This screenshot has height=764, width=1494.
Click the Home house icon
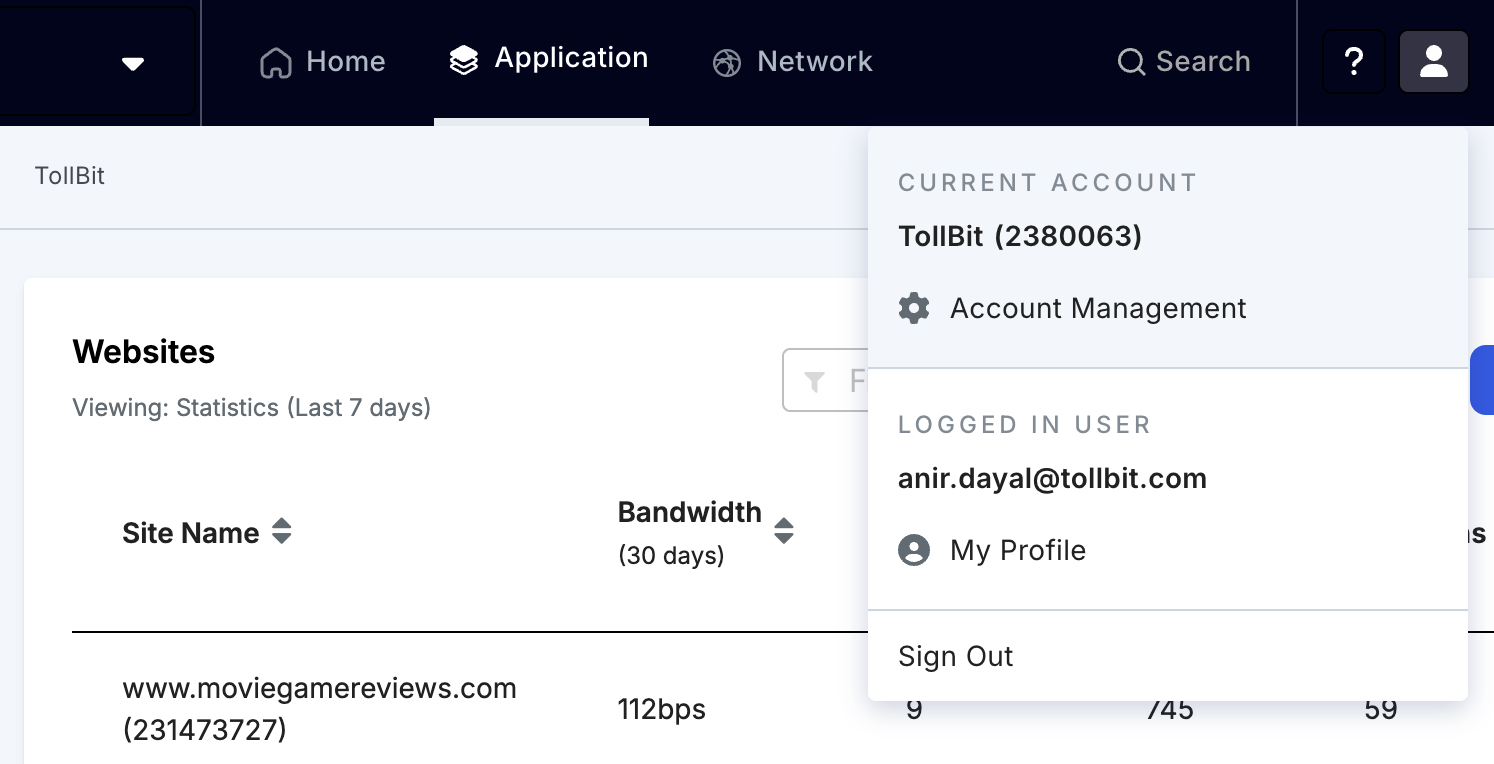(276, 63)
